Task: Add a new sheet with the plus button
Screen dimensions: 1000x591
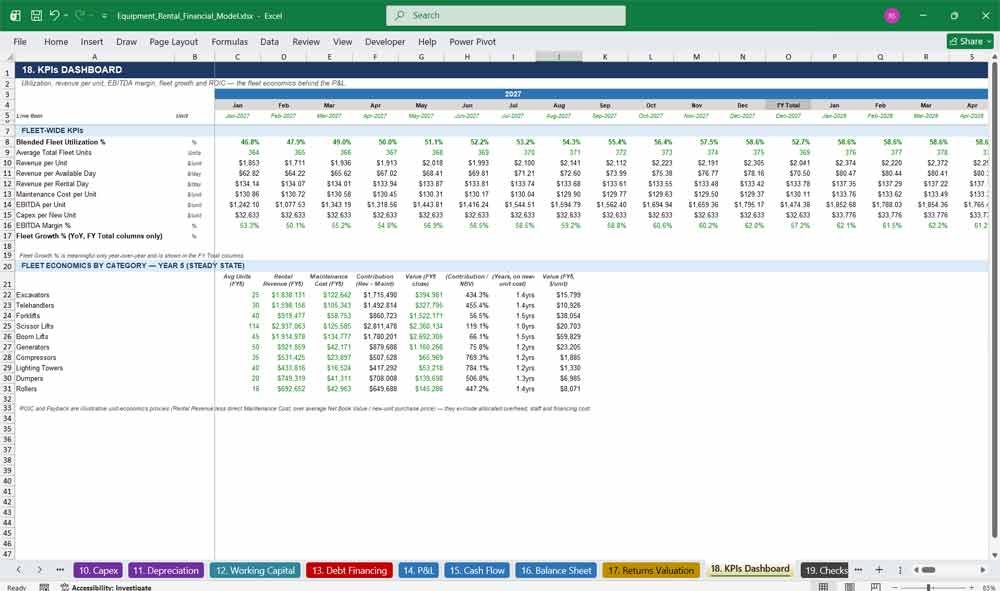Action: point(879,570)
